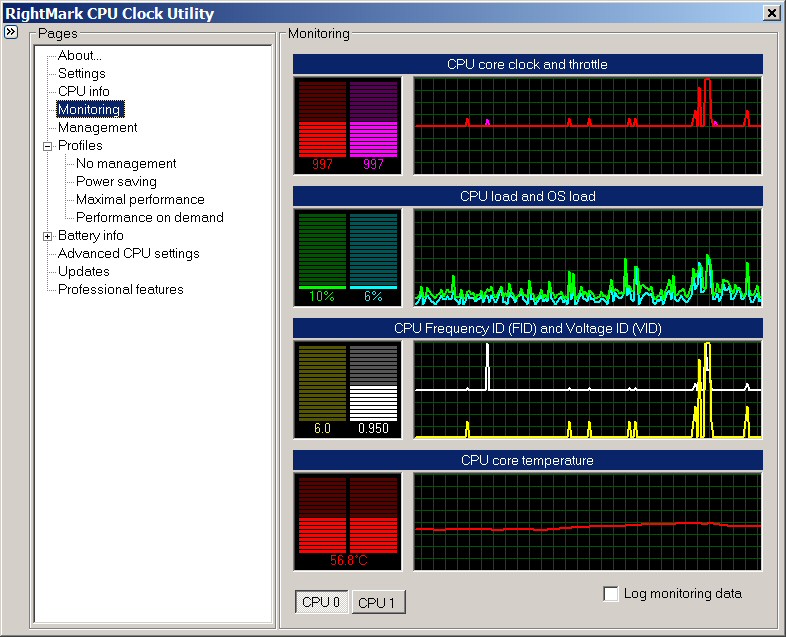
Task: Click the CPU load and OS load header
Action: click(528, 196)
